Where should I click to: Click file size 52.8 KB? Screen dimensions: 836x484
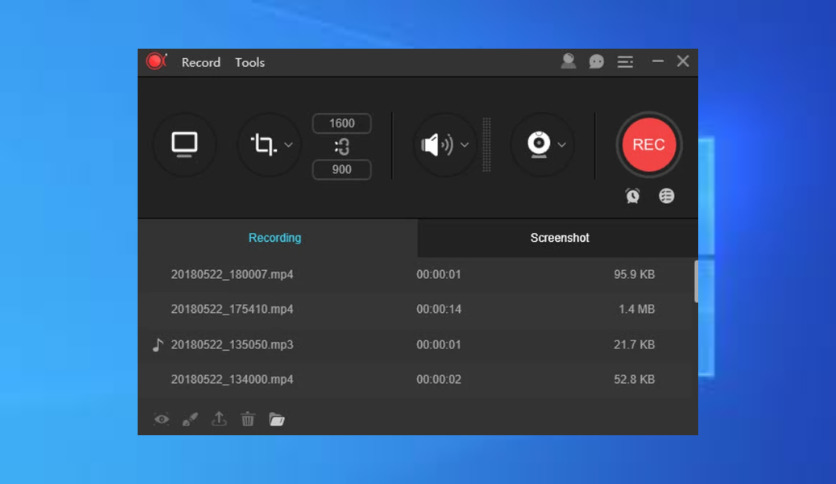634,380
